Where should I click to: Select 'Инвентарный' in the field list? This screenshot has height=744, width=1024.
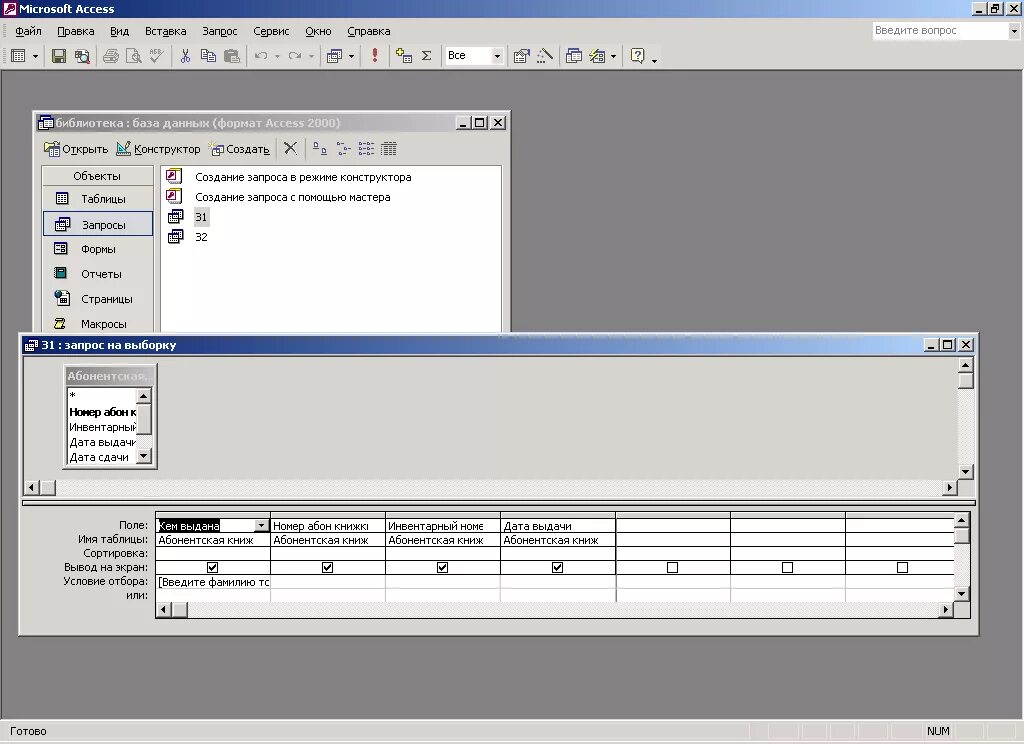(102, 427)
